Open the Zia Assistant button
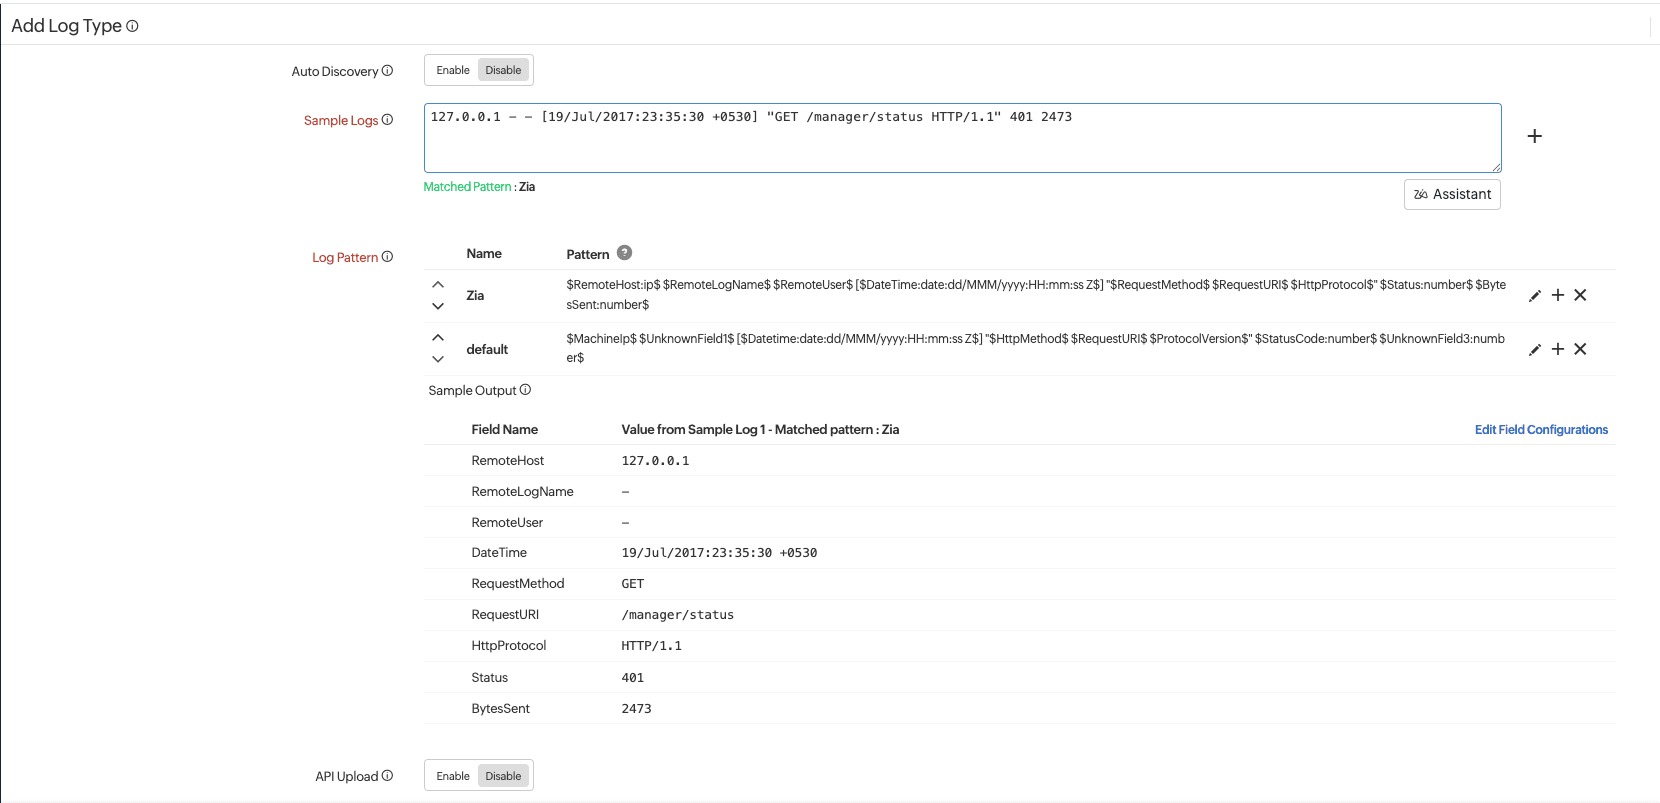Screen dimensions: 1660x803 pos(1452,194)
